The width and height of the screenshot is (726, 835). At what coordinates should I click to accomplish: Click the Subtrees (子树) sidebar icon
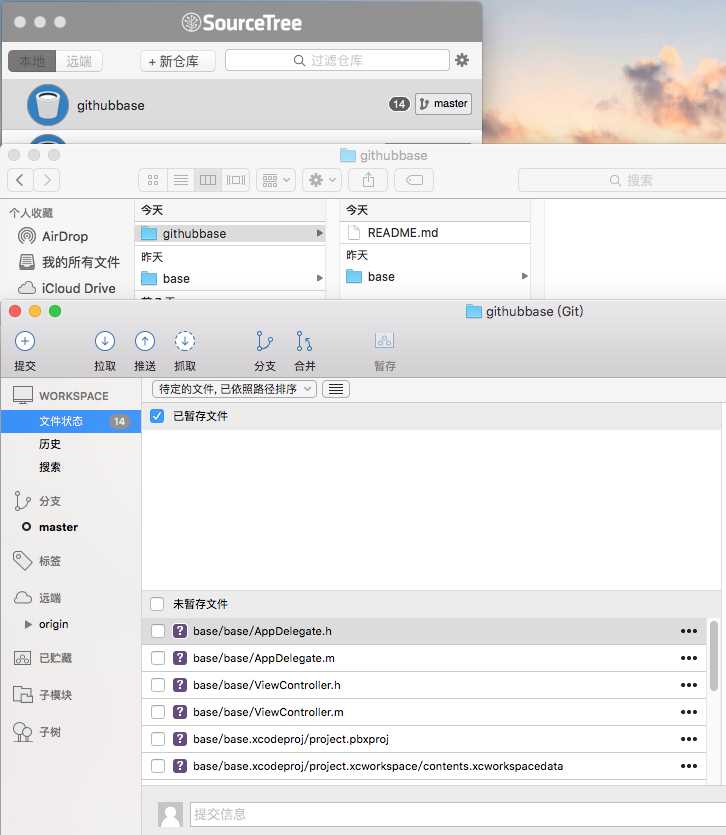pos(22,732)
